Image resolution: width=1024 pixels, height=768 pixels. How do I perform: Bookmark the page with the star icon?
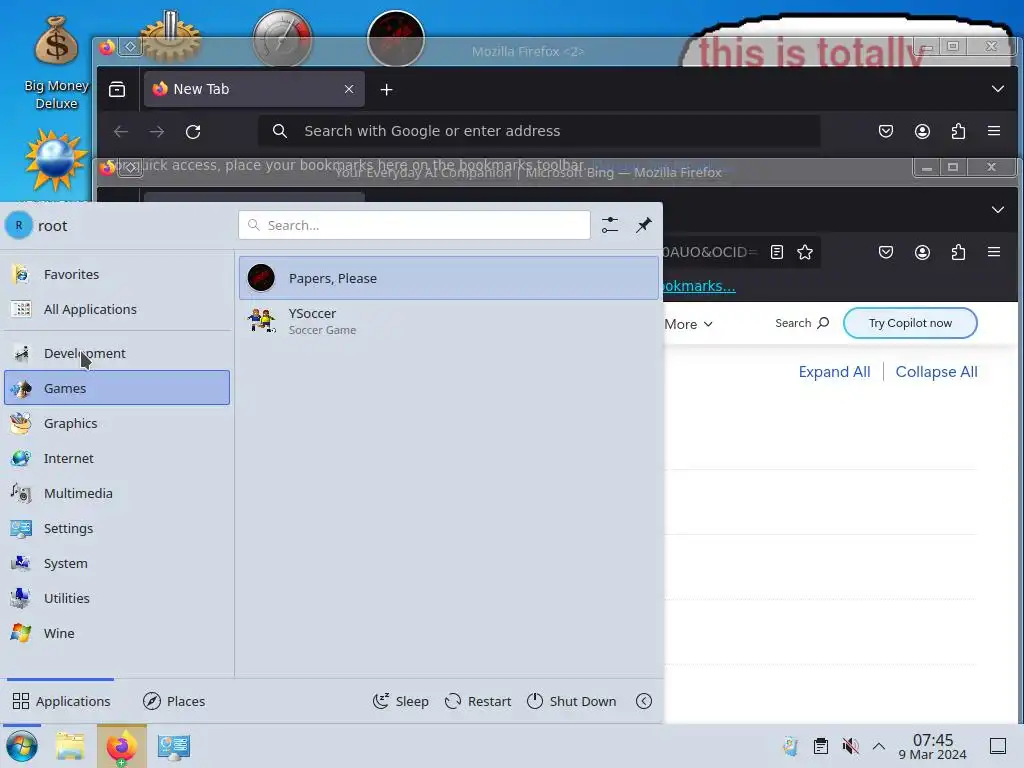coord(805,252)
